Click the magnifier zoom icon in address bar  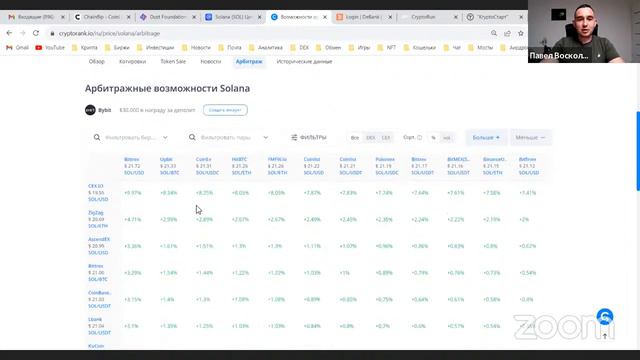click(494, 33)
